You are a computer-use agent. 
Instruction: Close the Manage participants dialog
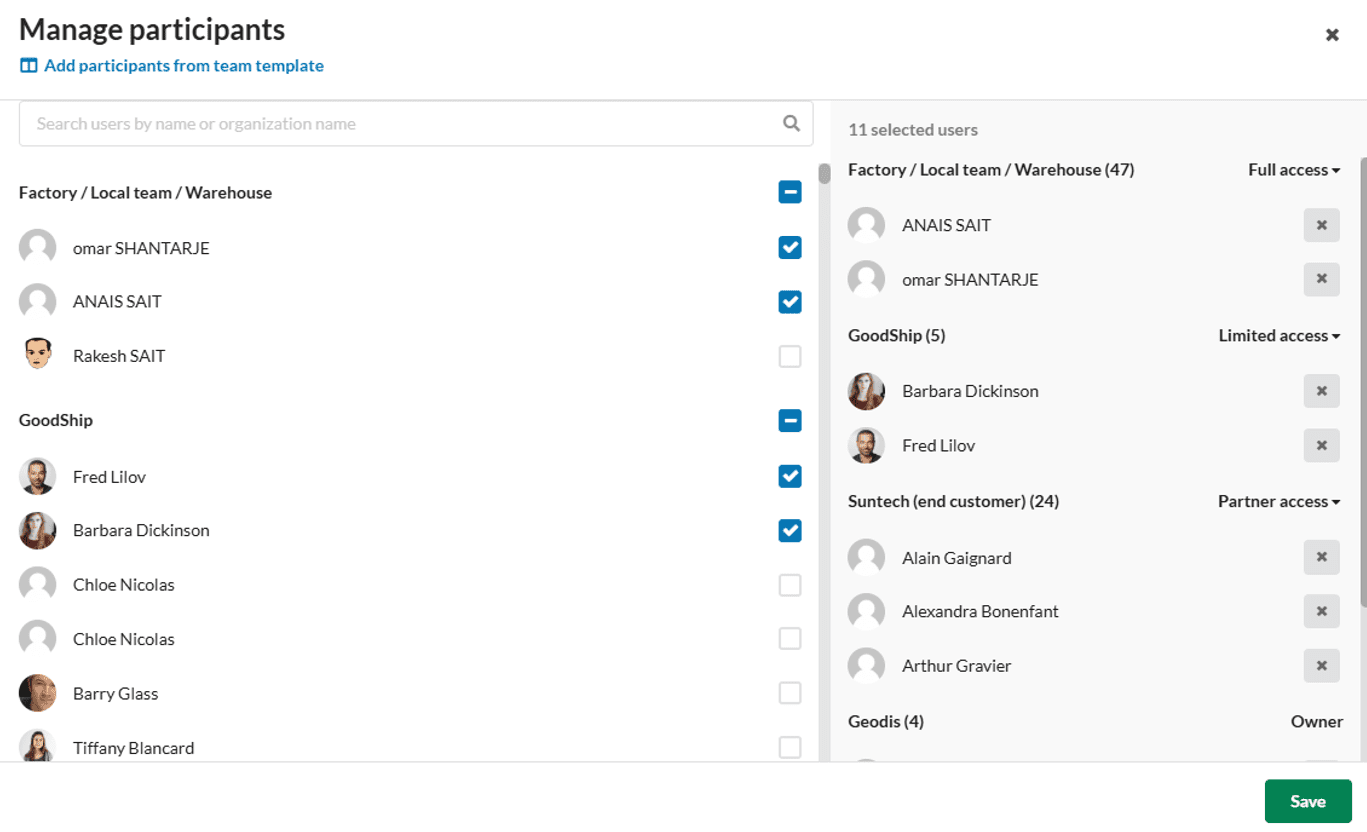1332,35
